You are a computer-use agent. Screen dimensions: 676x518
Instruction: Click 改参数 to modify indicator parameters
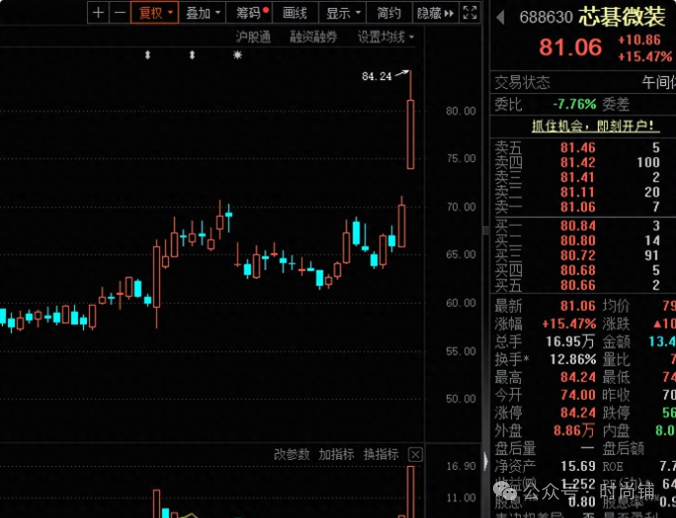point(293,454)
